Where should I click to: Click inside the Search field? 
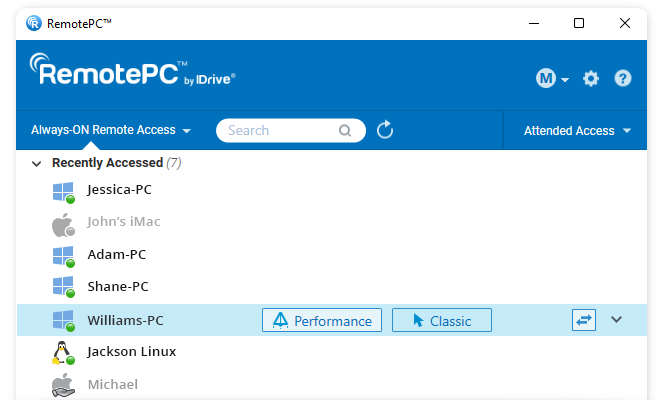pyautogui.click(x=275, y=130)
